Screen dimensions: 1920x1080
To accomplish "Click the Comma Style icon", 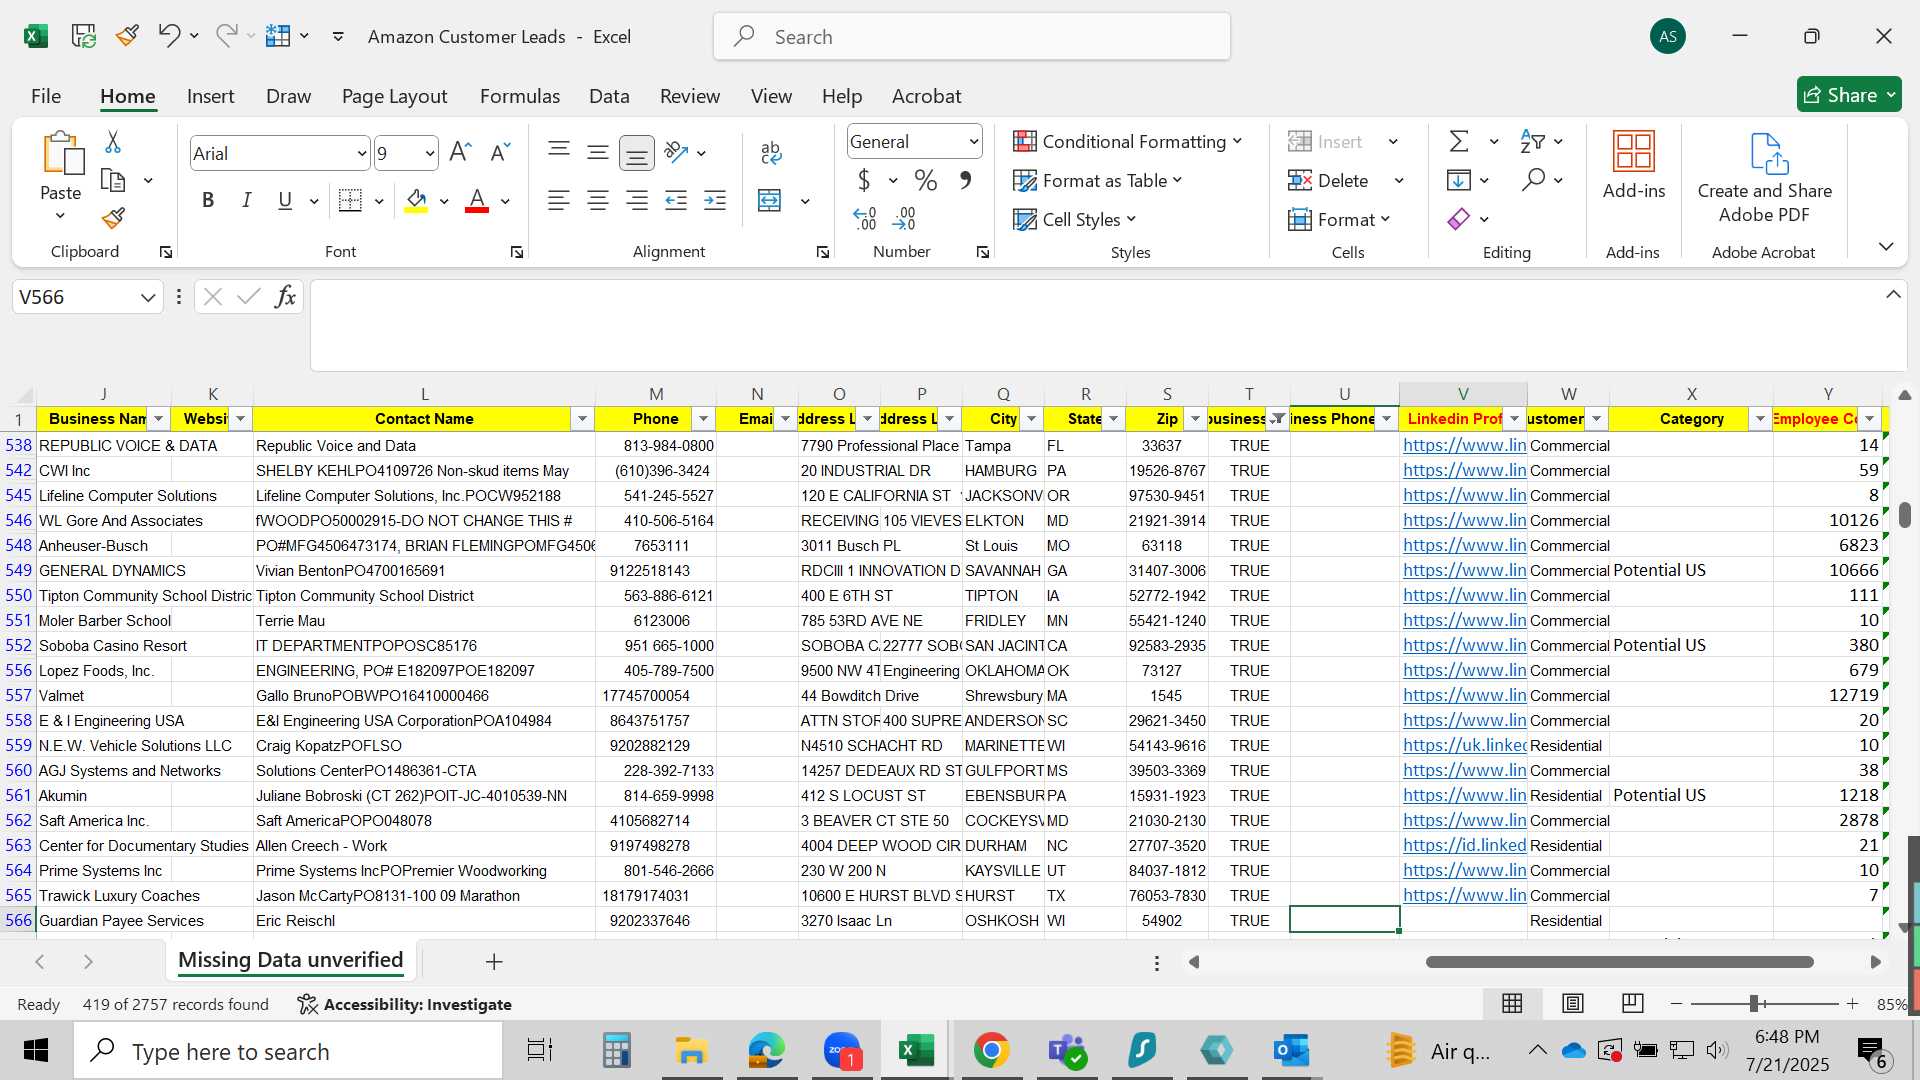I will [965, 180].
